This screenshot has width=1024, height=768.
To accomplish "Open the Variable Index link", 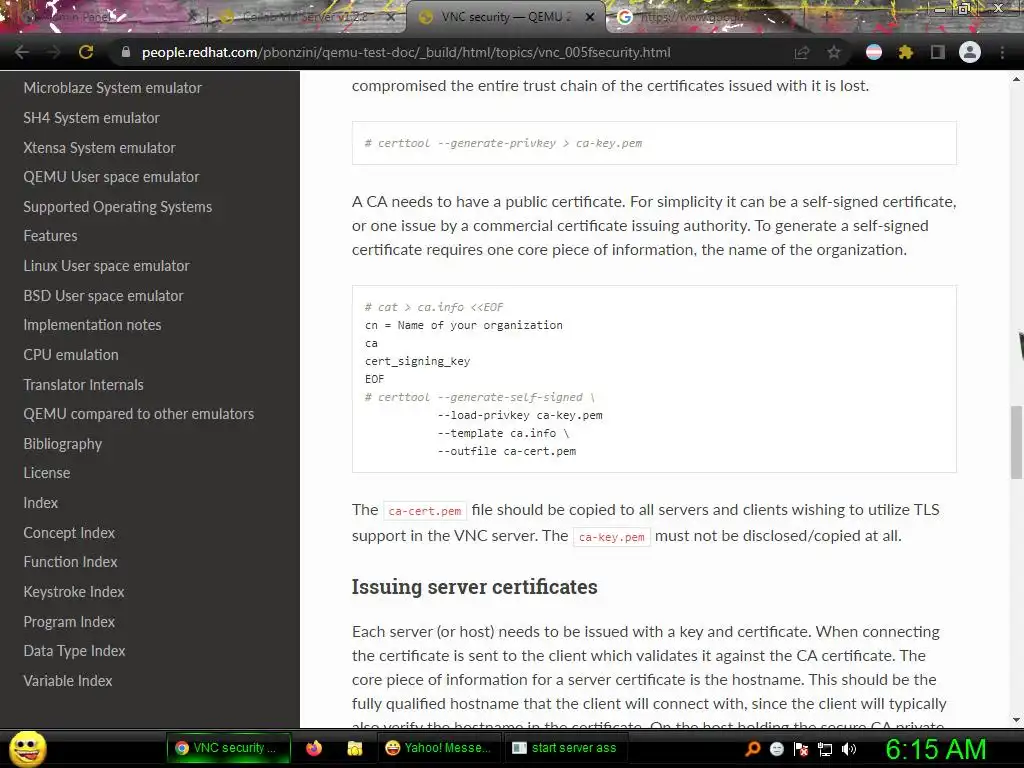I will click(68, 680).
